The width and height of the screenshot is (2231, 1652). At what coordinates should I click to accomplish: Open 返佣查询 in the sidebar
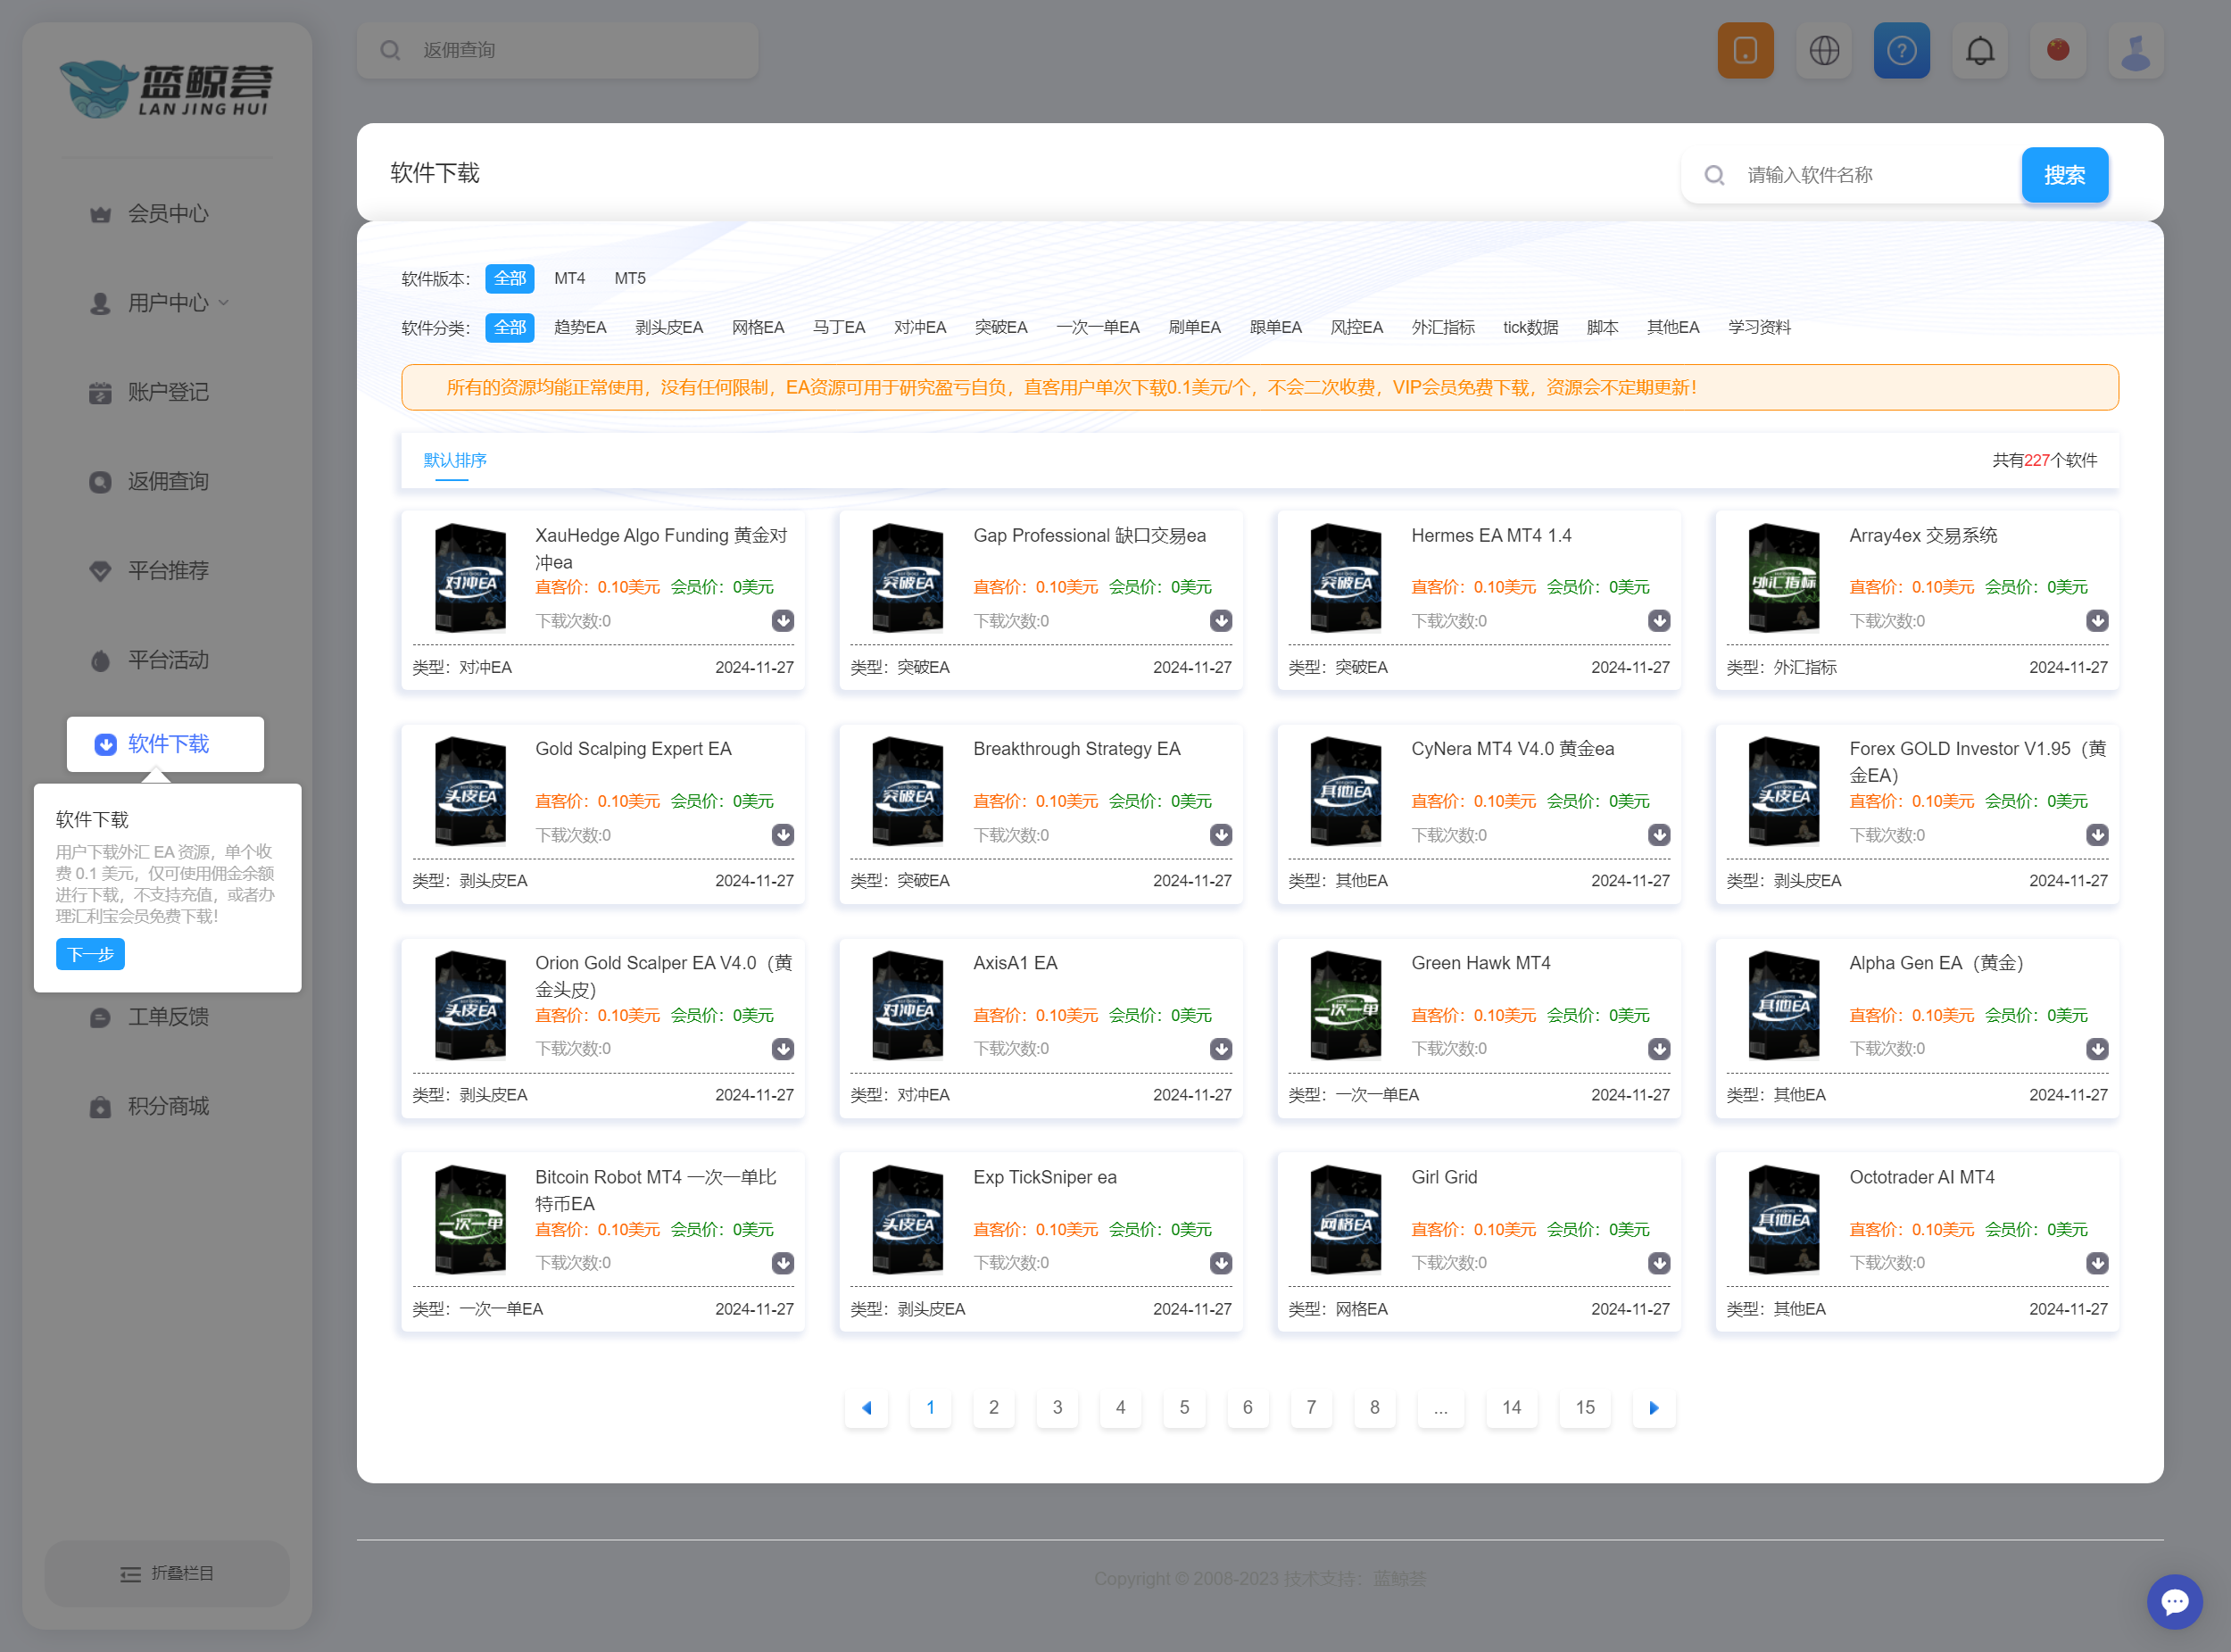[168, 481]
